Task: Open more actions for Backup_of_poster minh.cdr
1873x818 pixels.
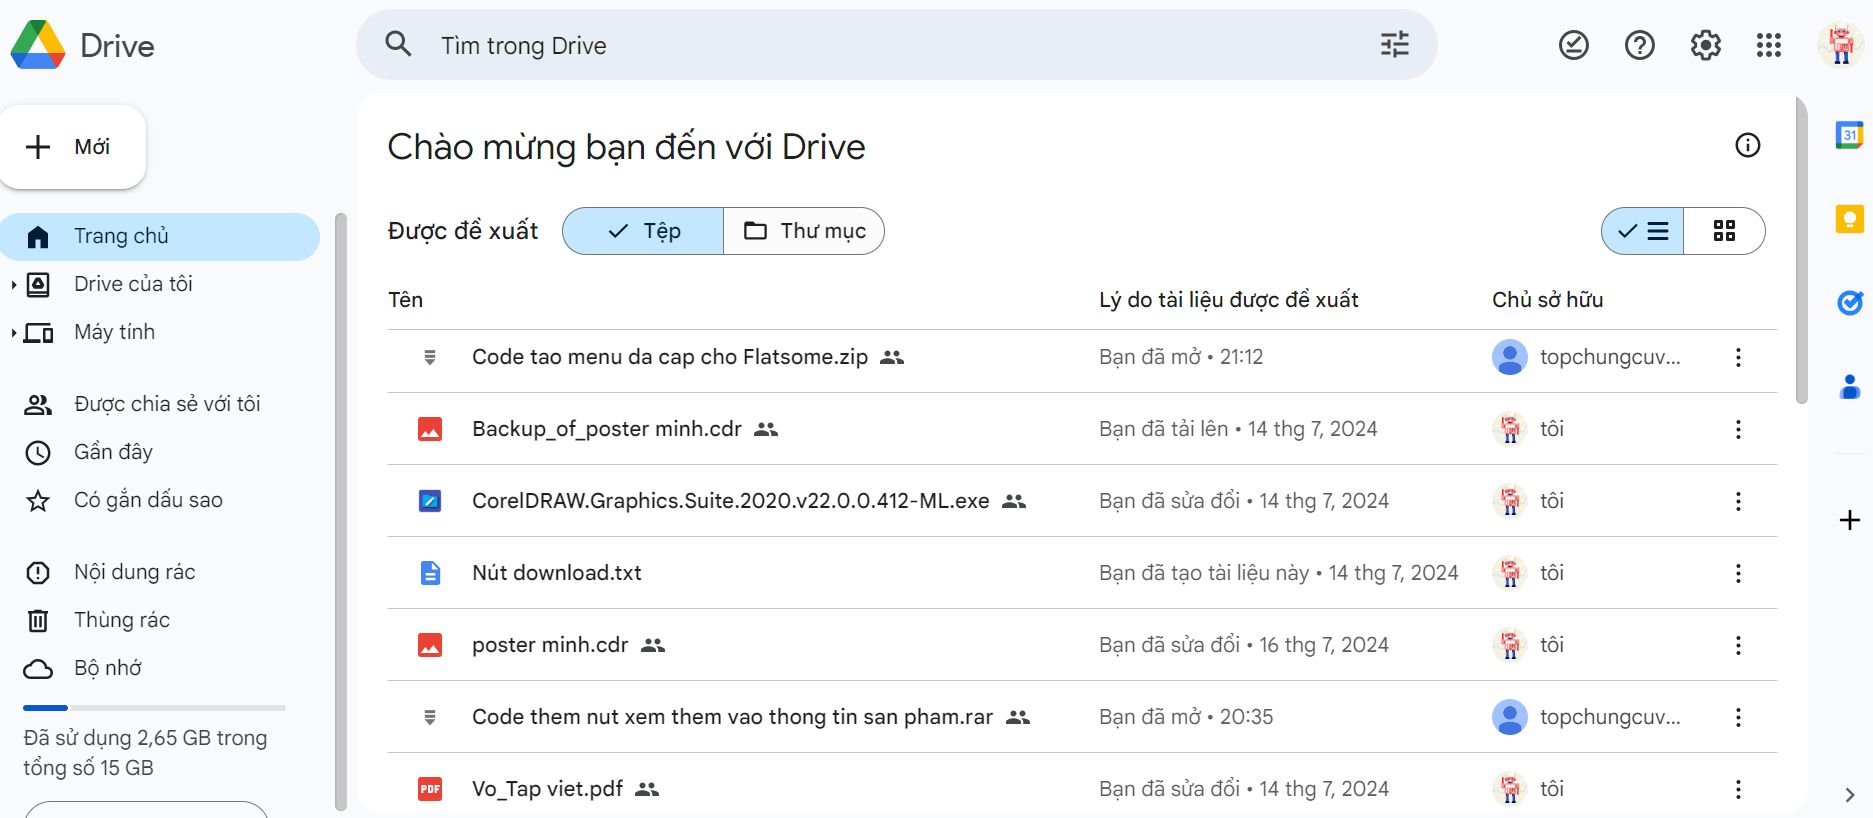Action: 1738,429
